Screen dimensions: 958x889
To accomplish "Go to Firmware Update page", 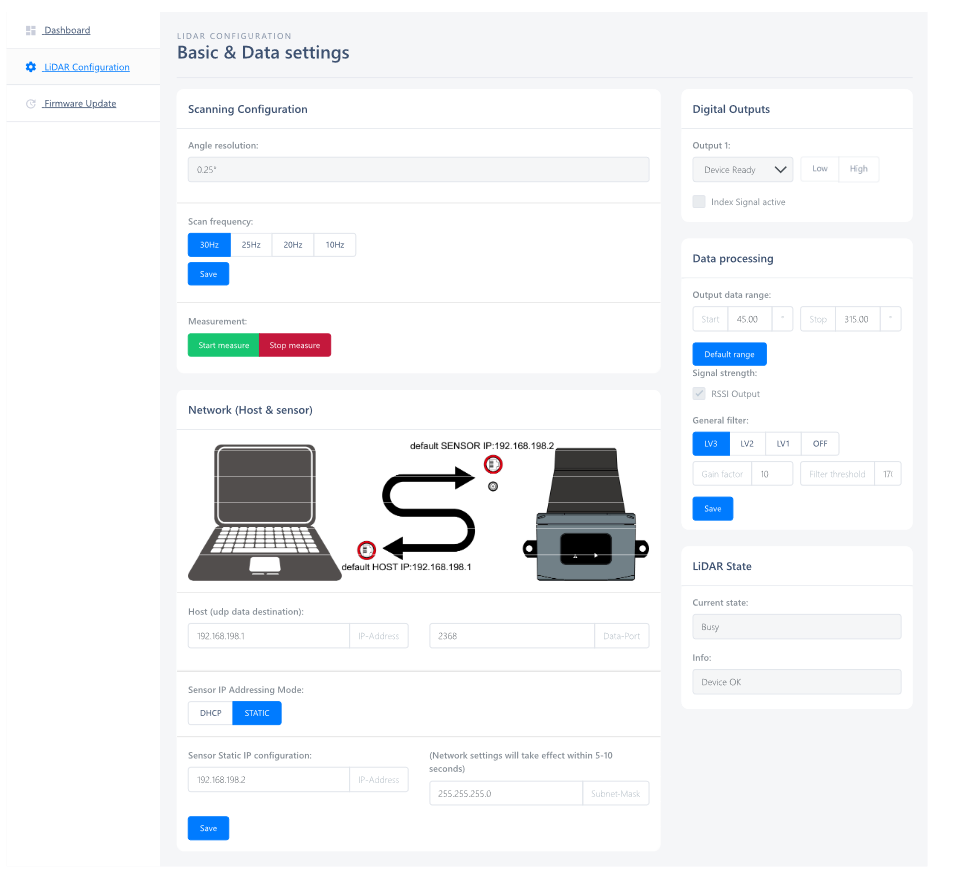I will pos(80,103).
